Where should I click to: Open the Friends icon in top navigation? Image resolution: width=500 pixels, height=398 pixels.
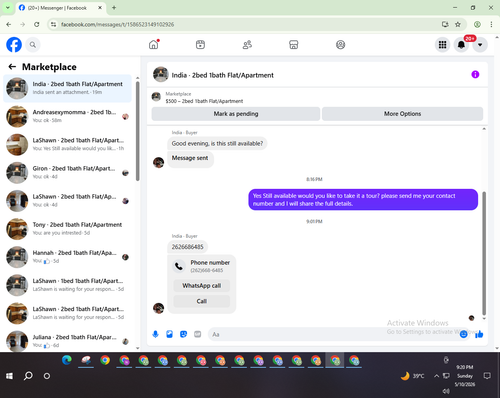click(247, 45)
